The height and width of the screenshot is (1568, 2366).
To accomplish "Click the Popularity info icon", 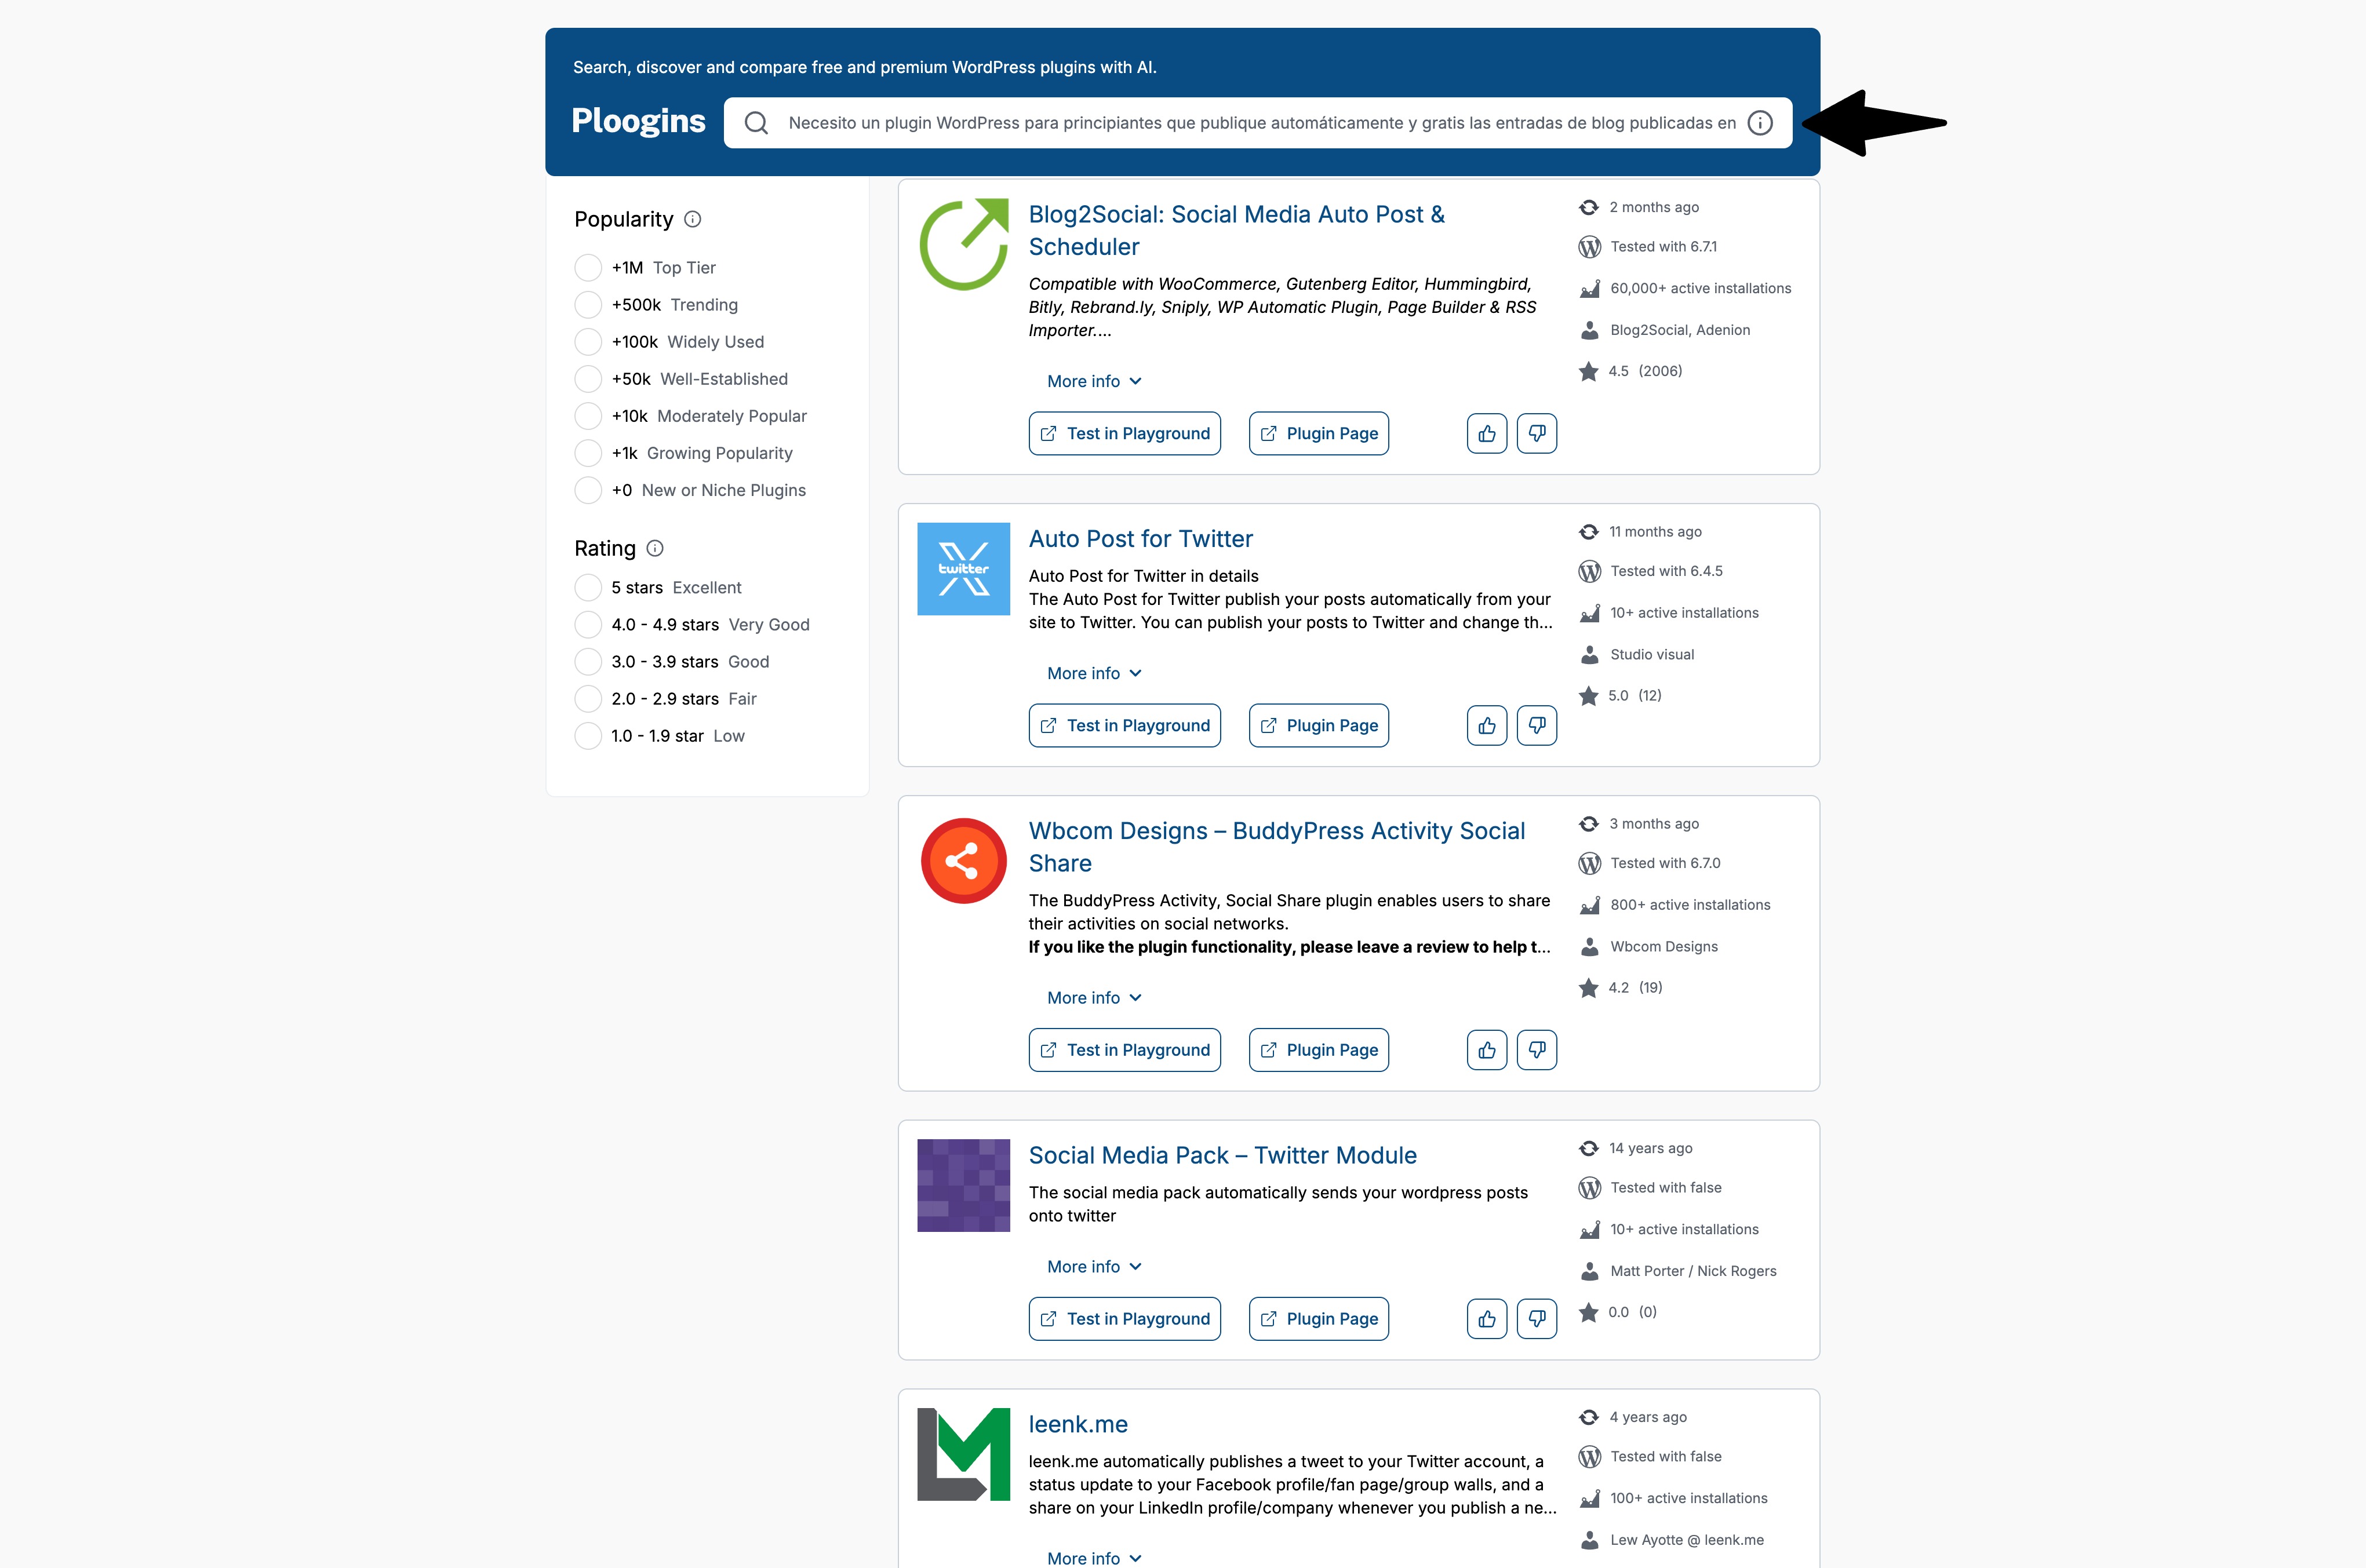I will [x=692, y=219].
